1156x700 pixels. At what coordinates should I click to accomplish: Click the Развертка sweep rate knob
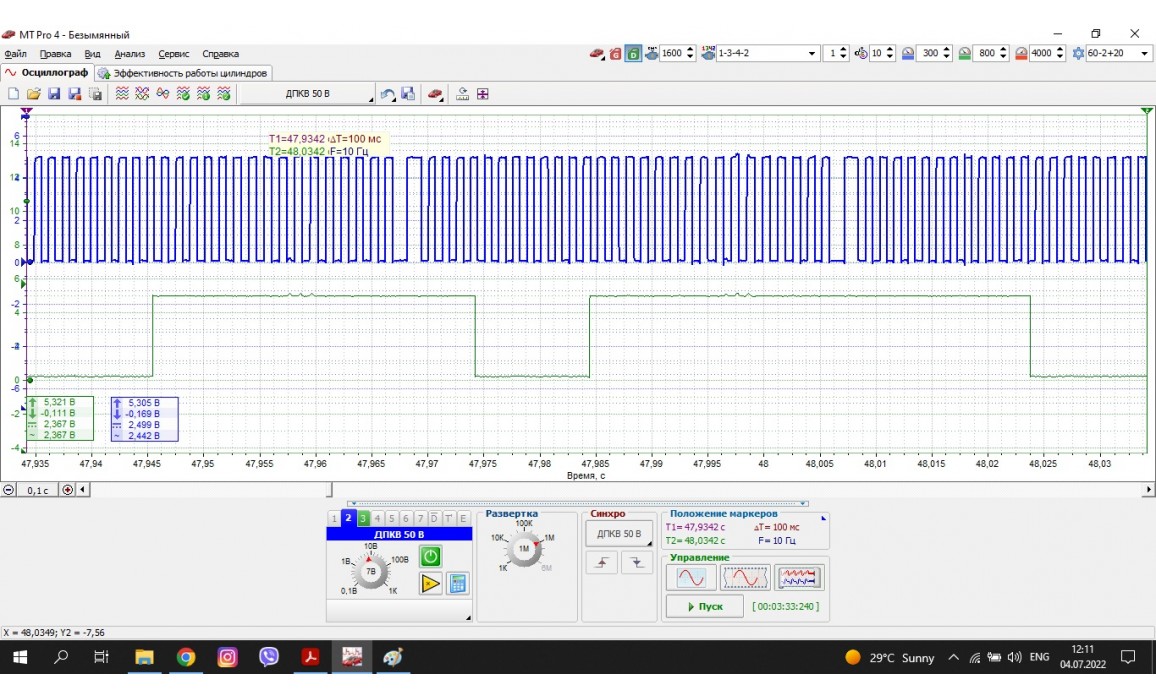click(x=523, y=549)
